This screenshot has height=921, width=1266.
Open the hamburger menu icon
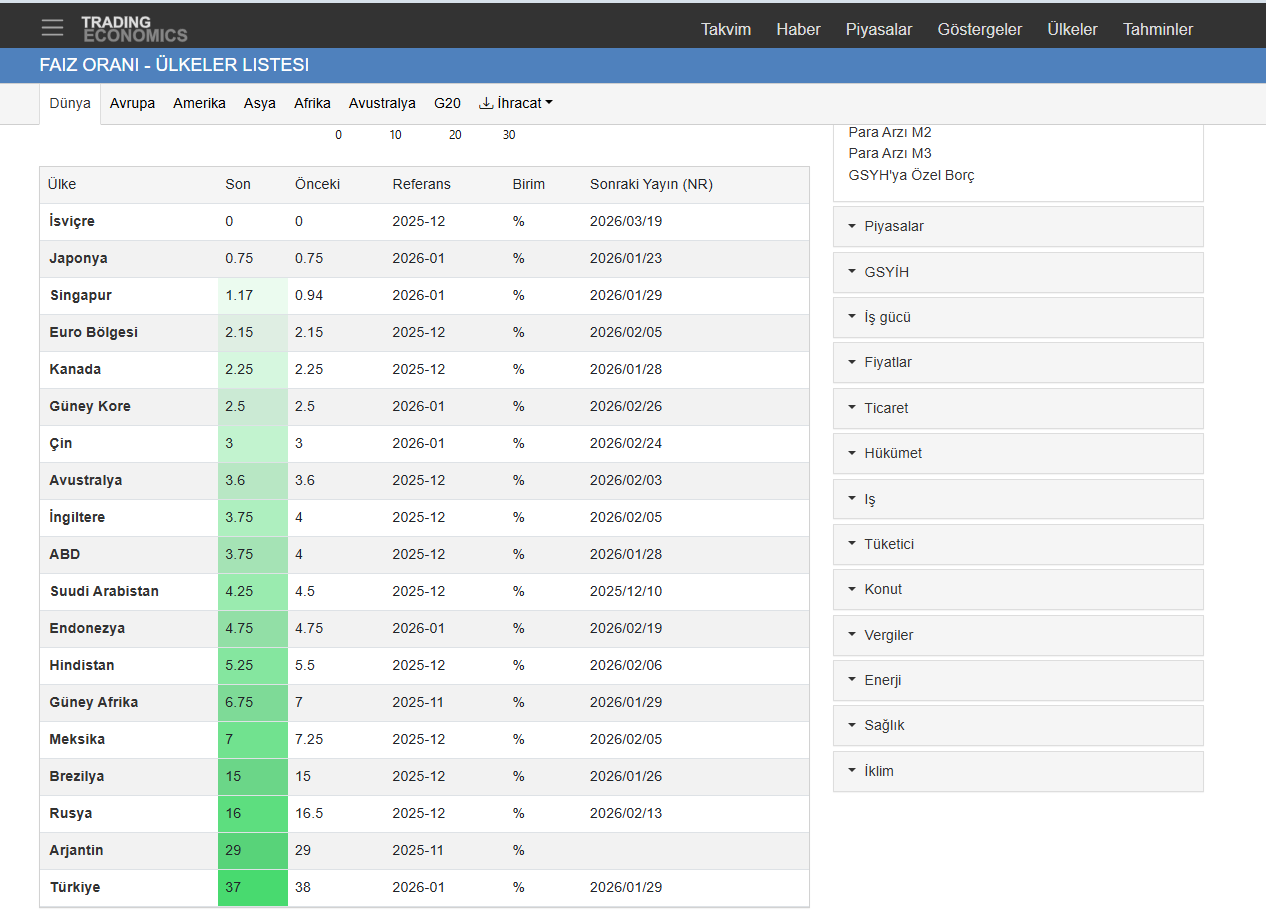[x=52, y=28]
